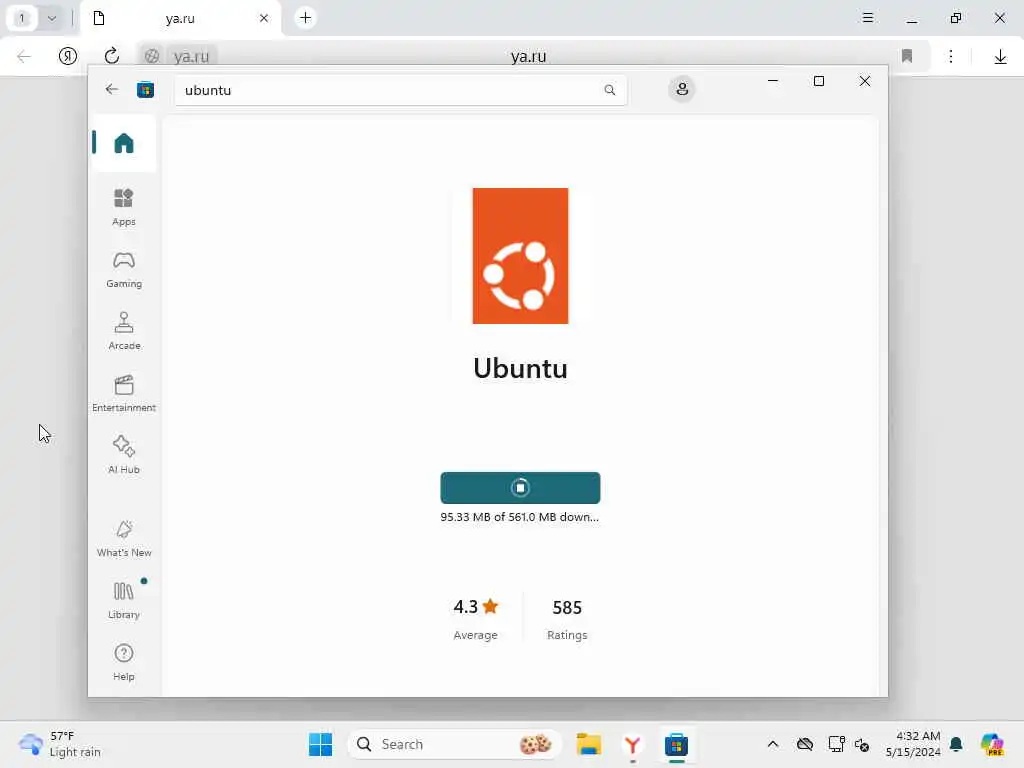Viewport: 1024px width, 768px height.
Task: Show hidden tray icons
Action: (x=773, y=744)
